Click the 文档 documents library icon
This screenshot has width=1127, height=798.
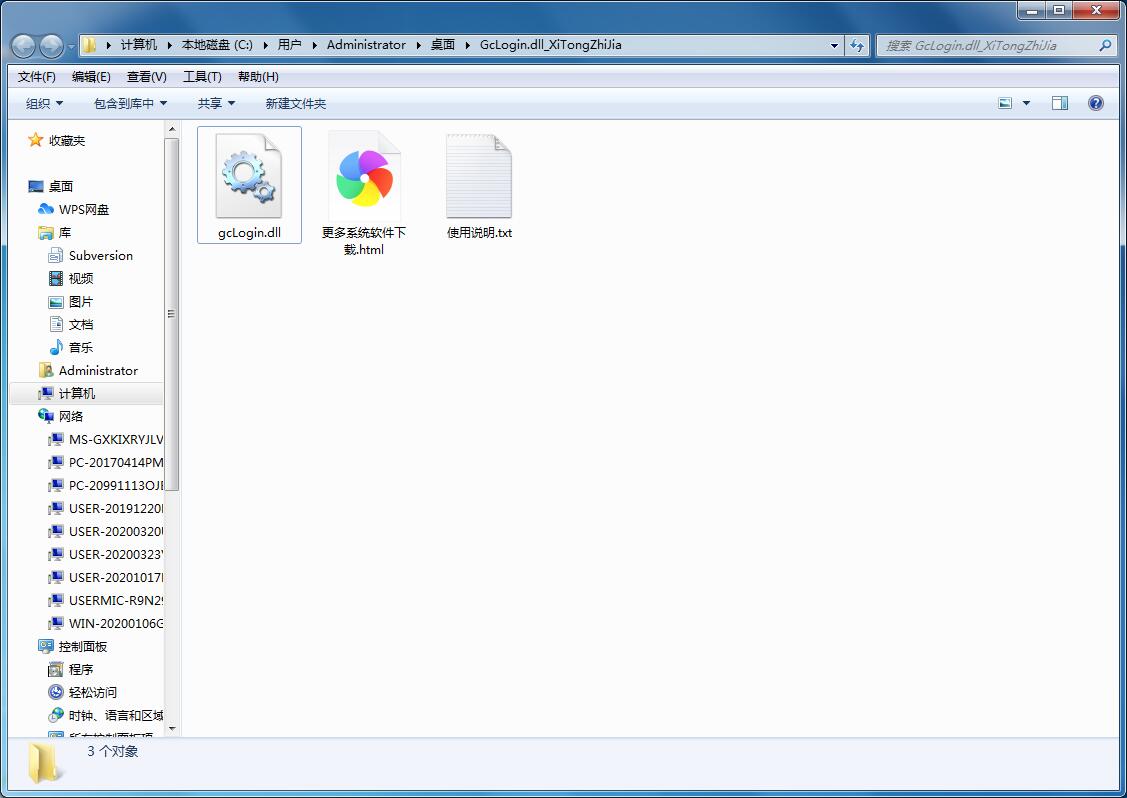pyautogui.click(x=56, y=324)
